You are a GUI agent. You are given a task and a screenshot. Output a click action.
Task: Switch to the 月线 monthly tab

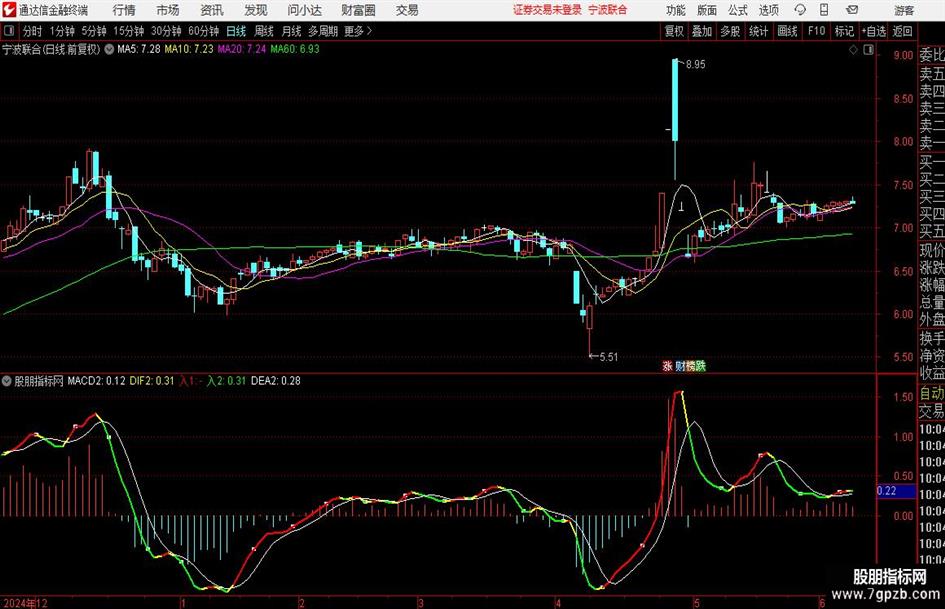pyautogui.click(x=291, y=31)
